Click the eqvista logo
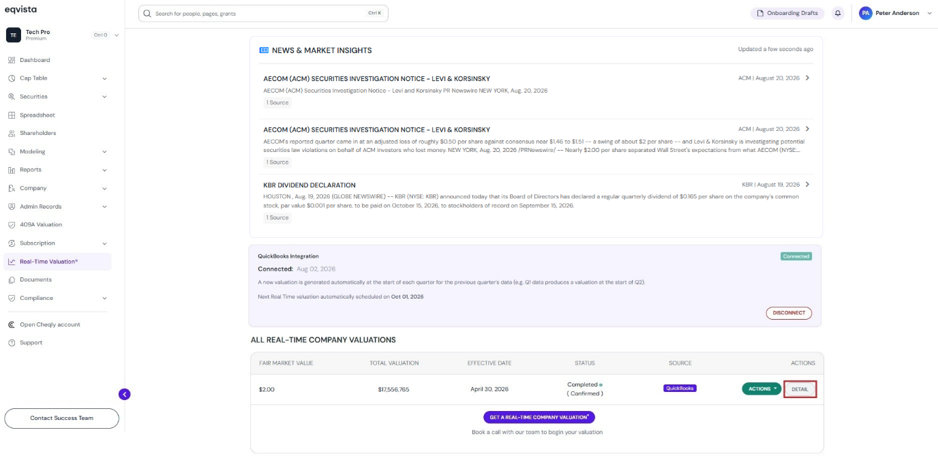 coord(21,9)
